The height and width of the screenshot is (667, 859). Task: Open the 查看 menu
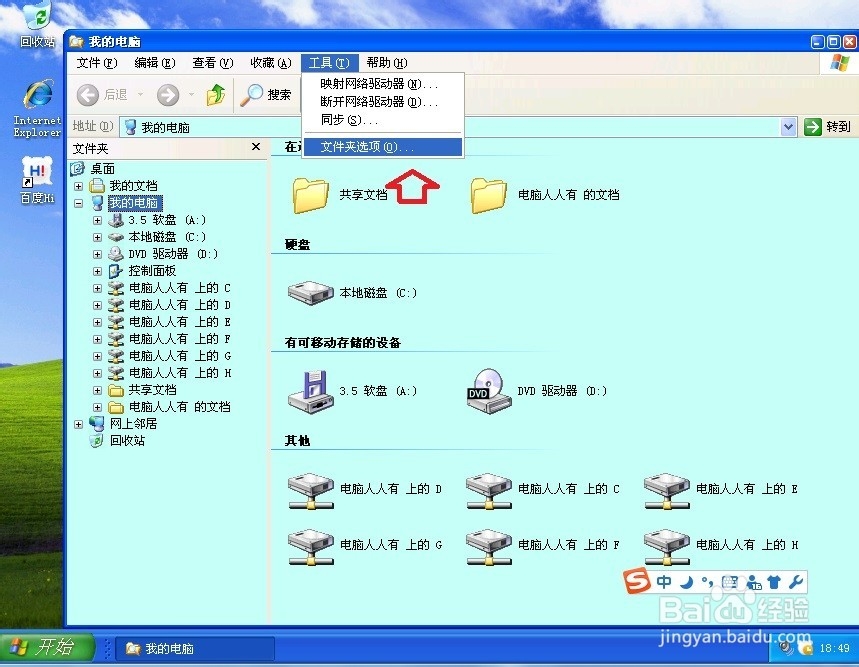210,62
